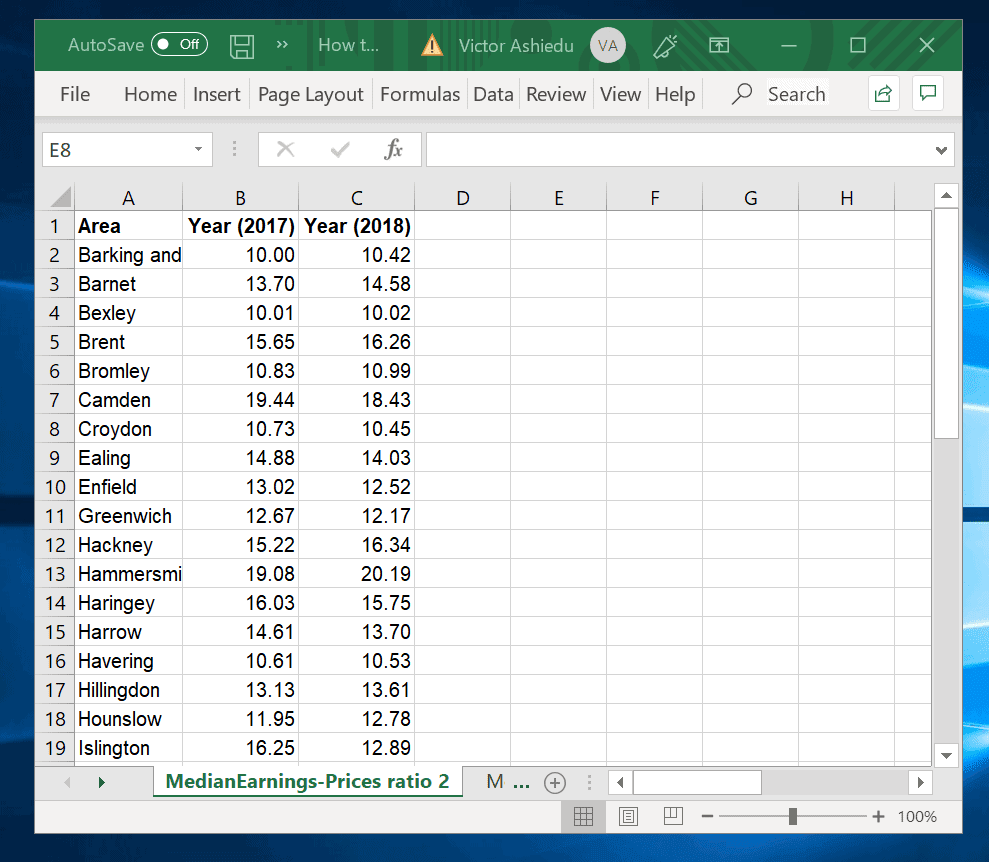Click the zoom slider handle

pos(793,817)
